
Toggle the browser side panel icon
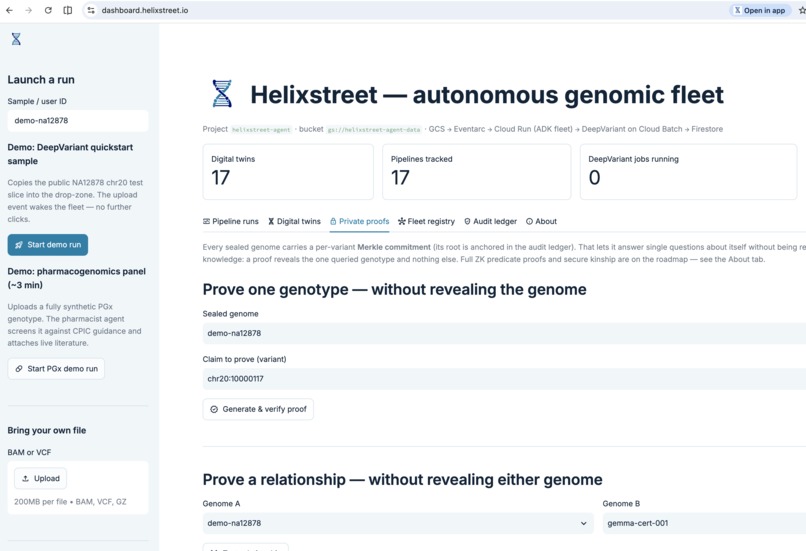pyautogui.click(x=67, y=10)
